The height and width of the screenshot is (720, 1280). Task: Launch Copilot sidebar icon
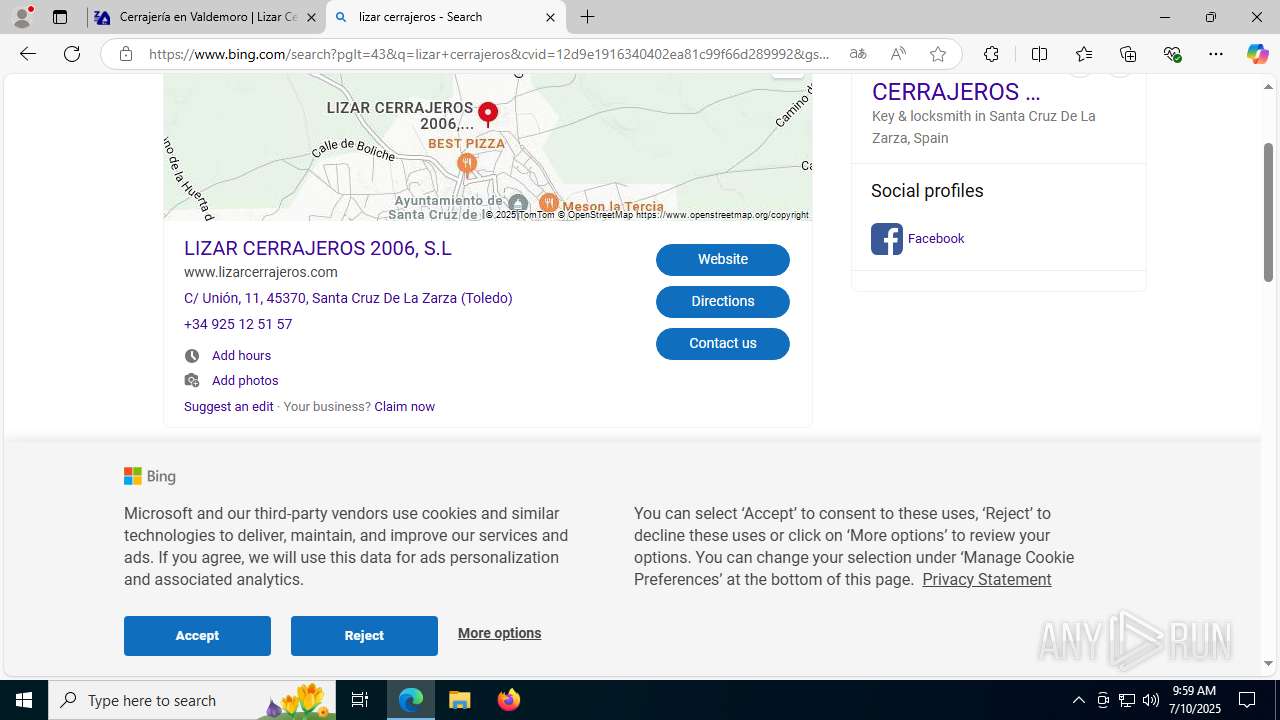(1257, 54)
